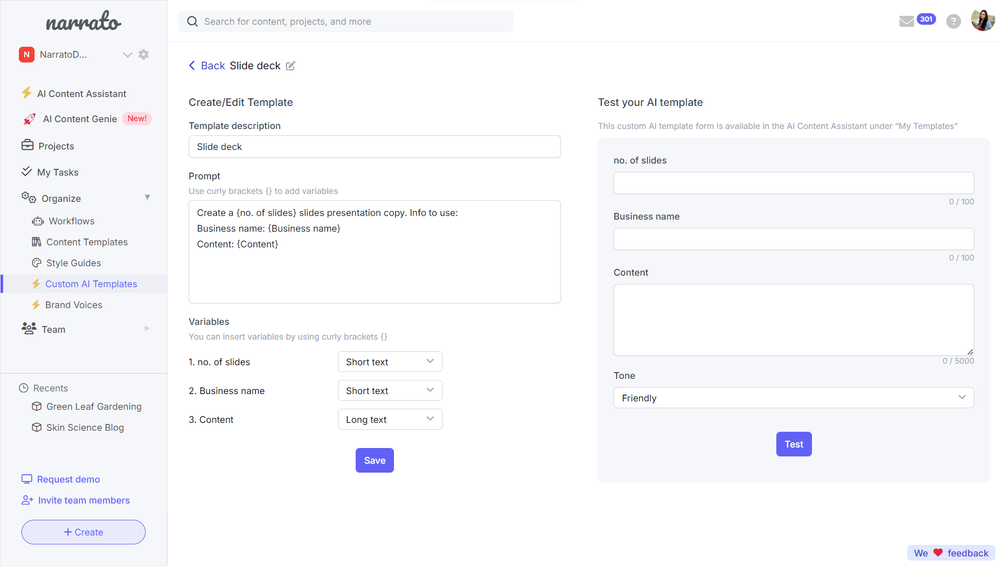This screenshot has width=1000, height=566.
Task: Open type dropdown for no. of slides variable
Action: pyautogui.click(x=390, y=362)
